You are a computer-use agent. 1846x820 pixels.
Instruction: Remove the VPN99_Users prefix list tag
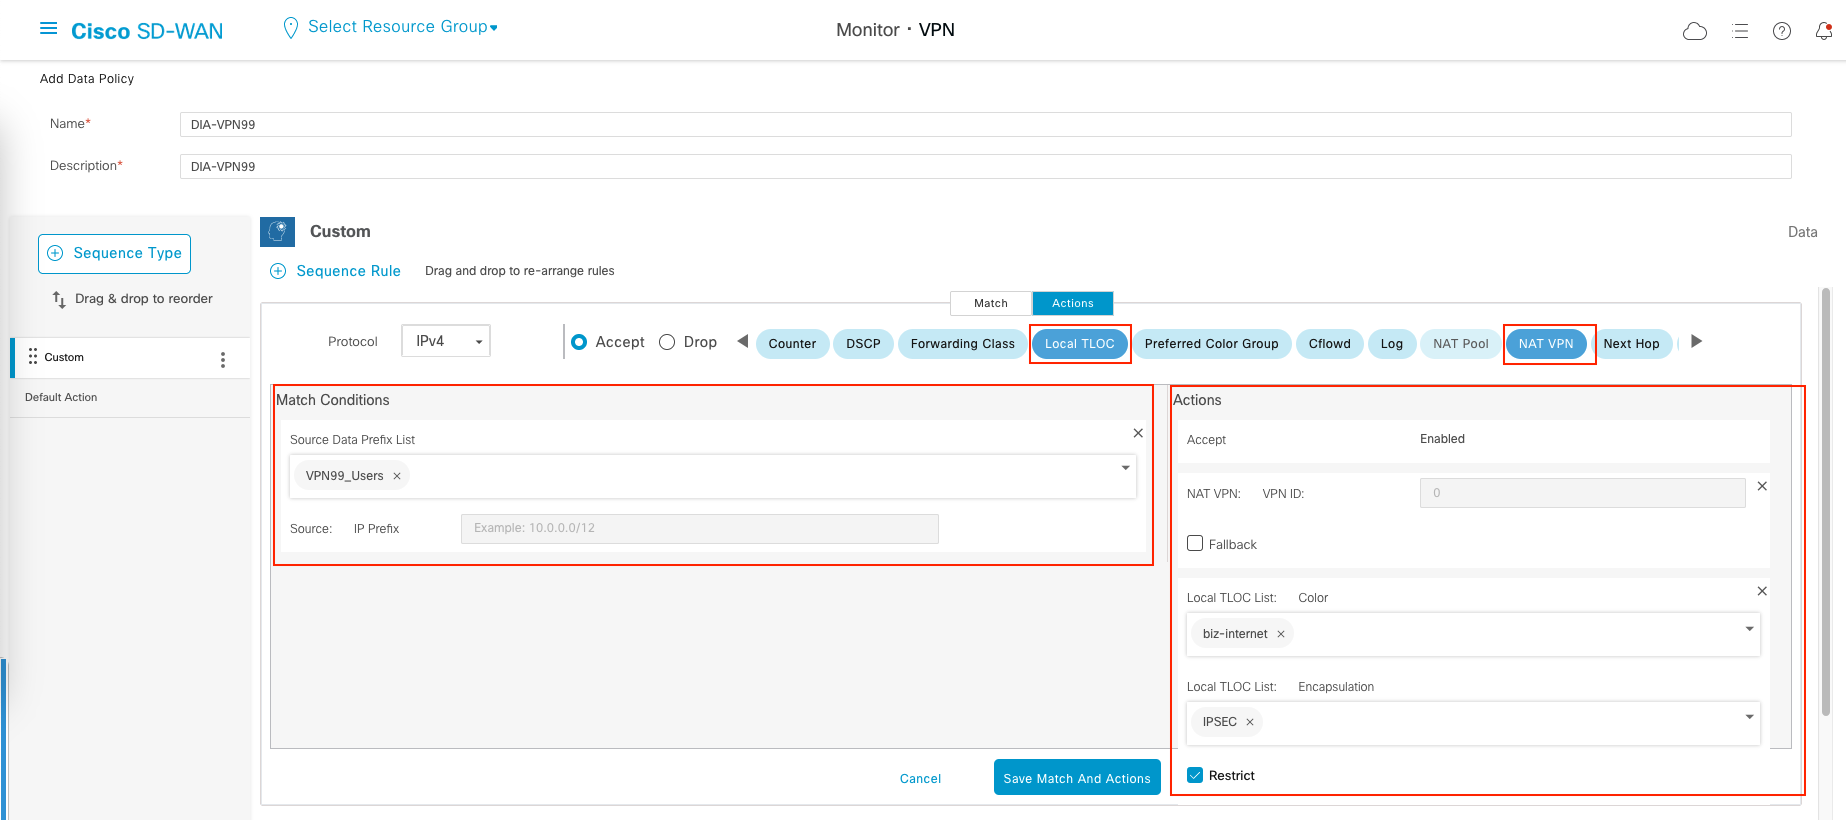(x=397, y=476)
